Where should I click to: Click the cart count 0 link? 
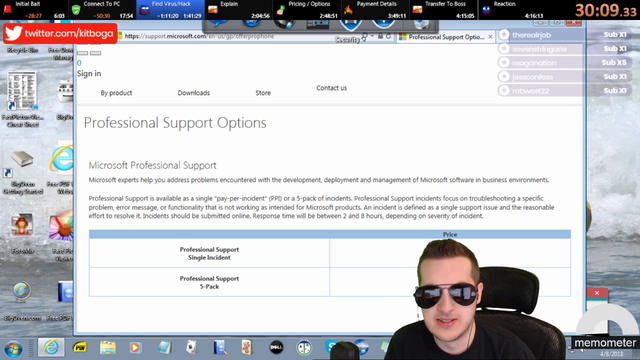pyautogui.click(x=79, y=63)
